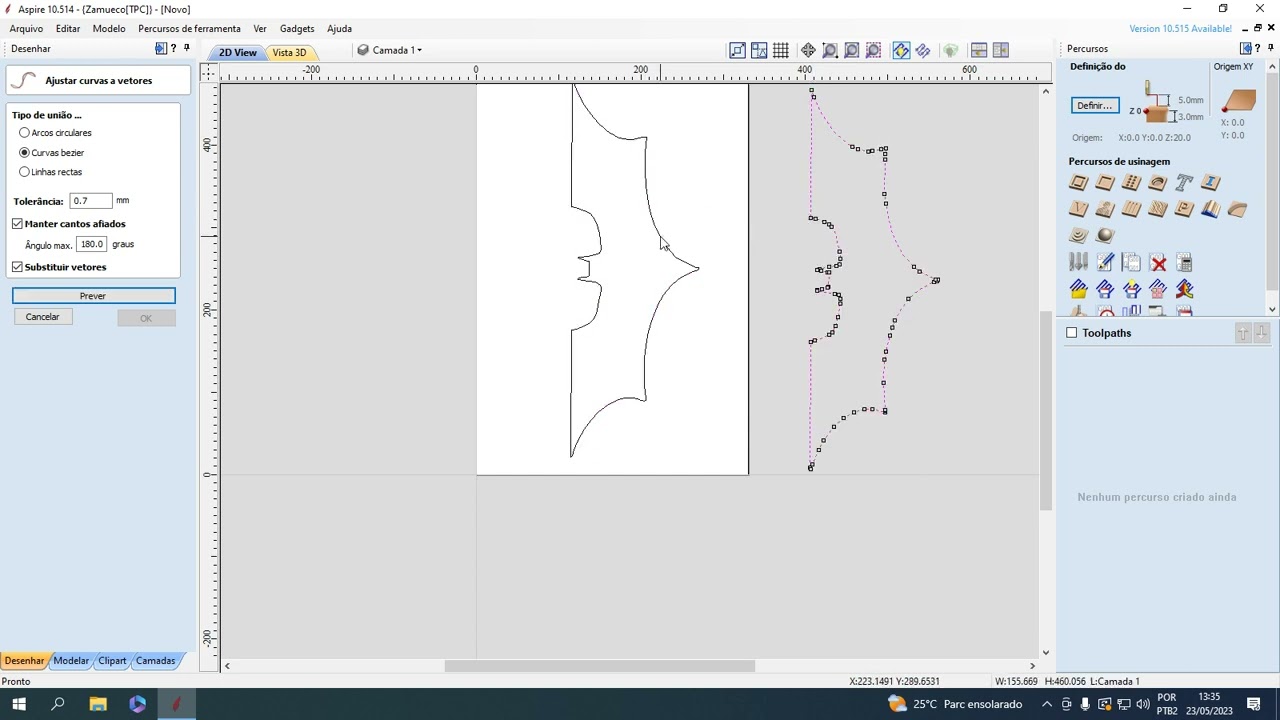Screen dimensions: 1280x720
Task: Pin the Percursos panel
Action: [1270, 48]
